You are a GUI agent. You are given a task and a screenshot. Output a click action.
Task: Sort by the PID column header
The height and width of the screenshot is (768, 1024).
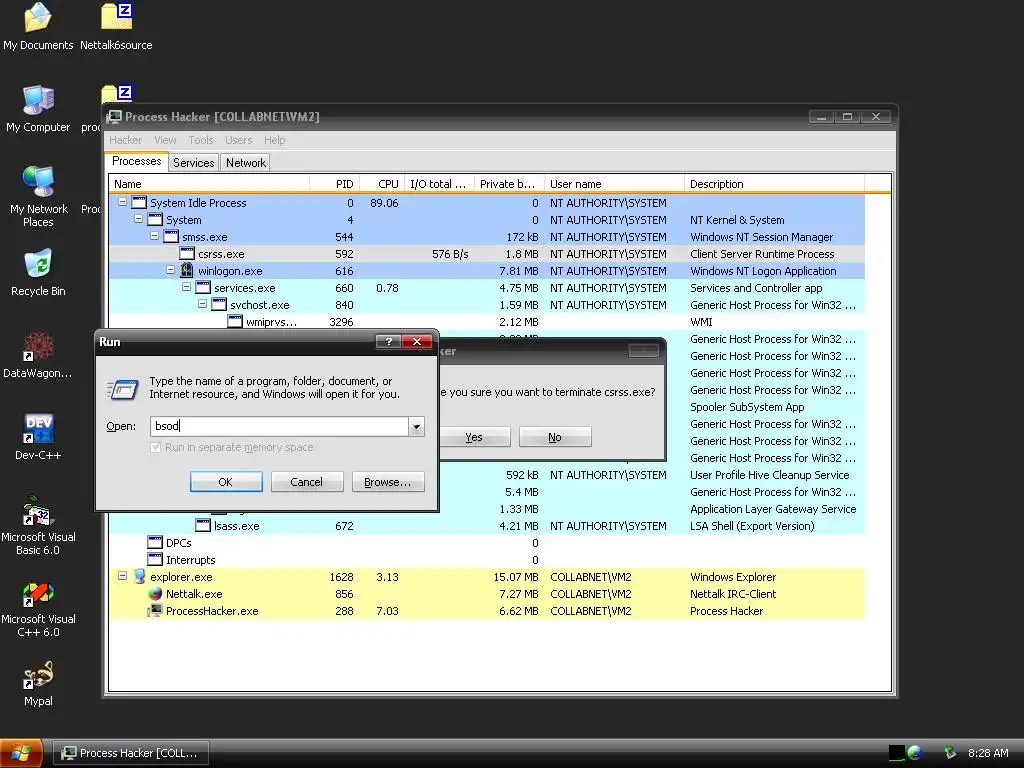pyautogui.click(x=334, y=184)
